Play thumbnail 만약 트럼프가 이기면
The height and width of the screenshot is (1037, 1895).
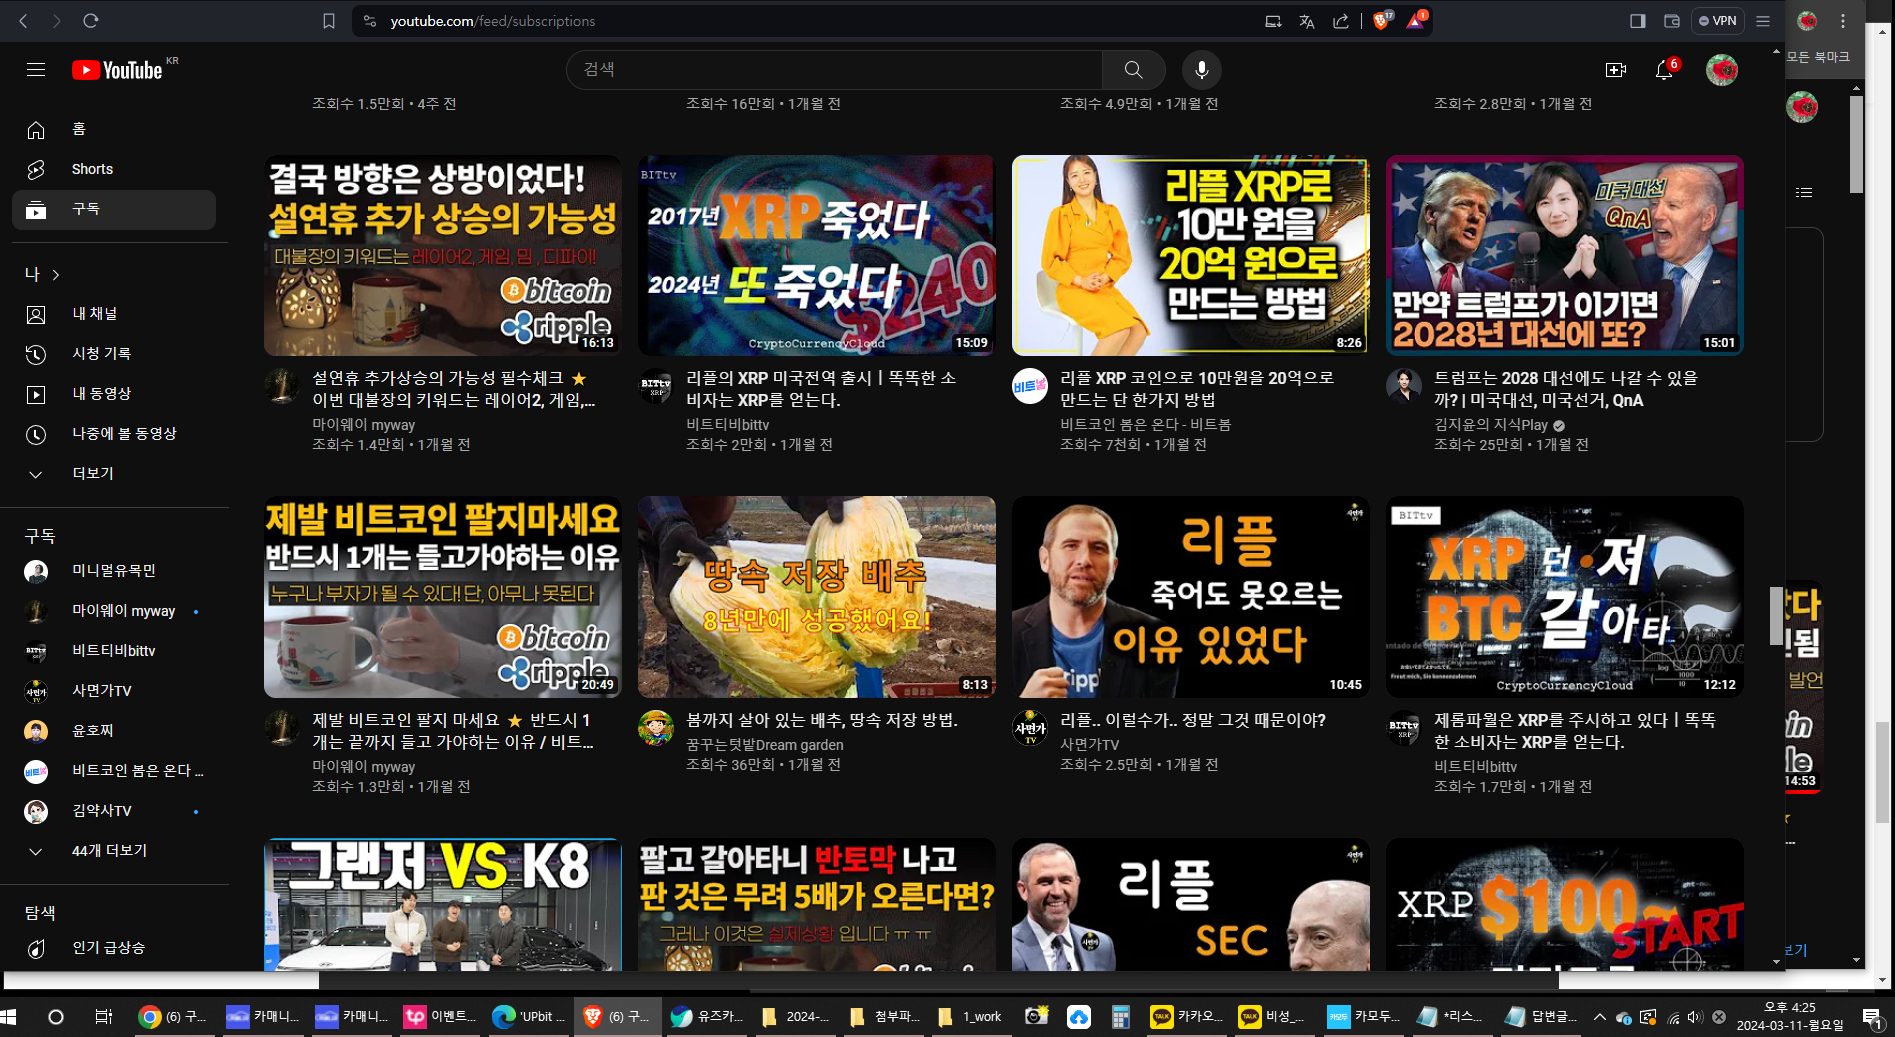point(1564,255)
